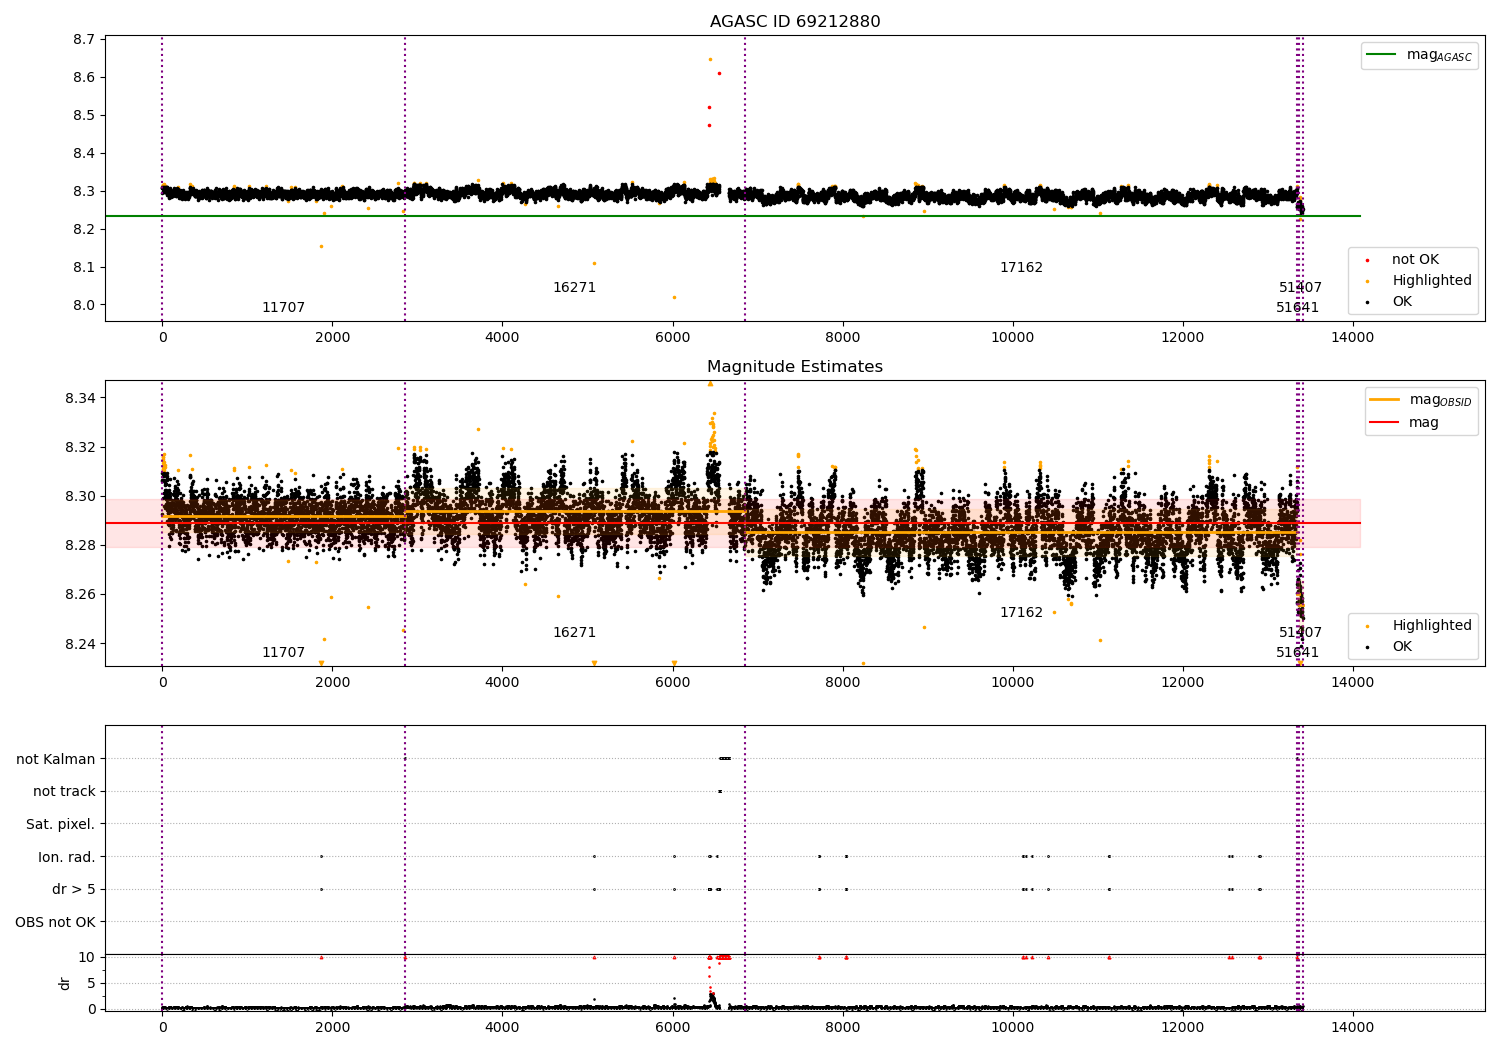The width and height of the screenshot is (1500, 1050).
Task: Click the 8.32 y-axis tick label
Action: coord(80,447)
